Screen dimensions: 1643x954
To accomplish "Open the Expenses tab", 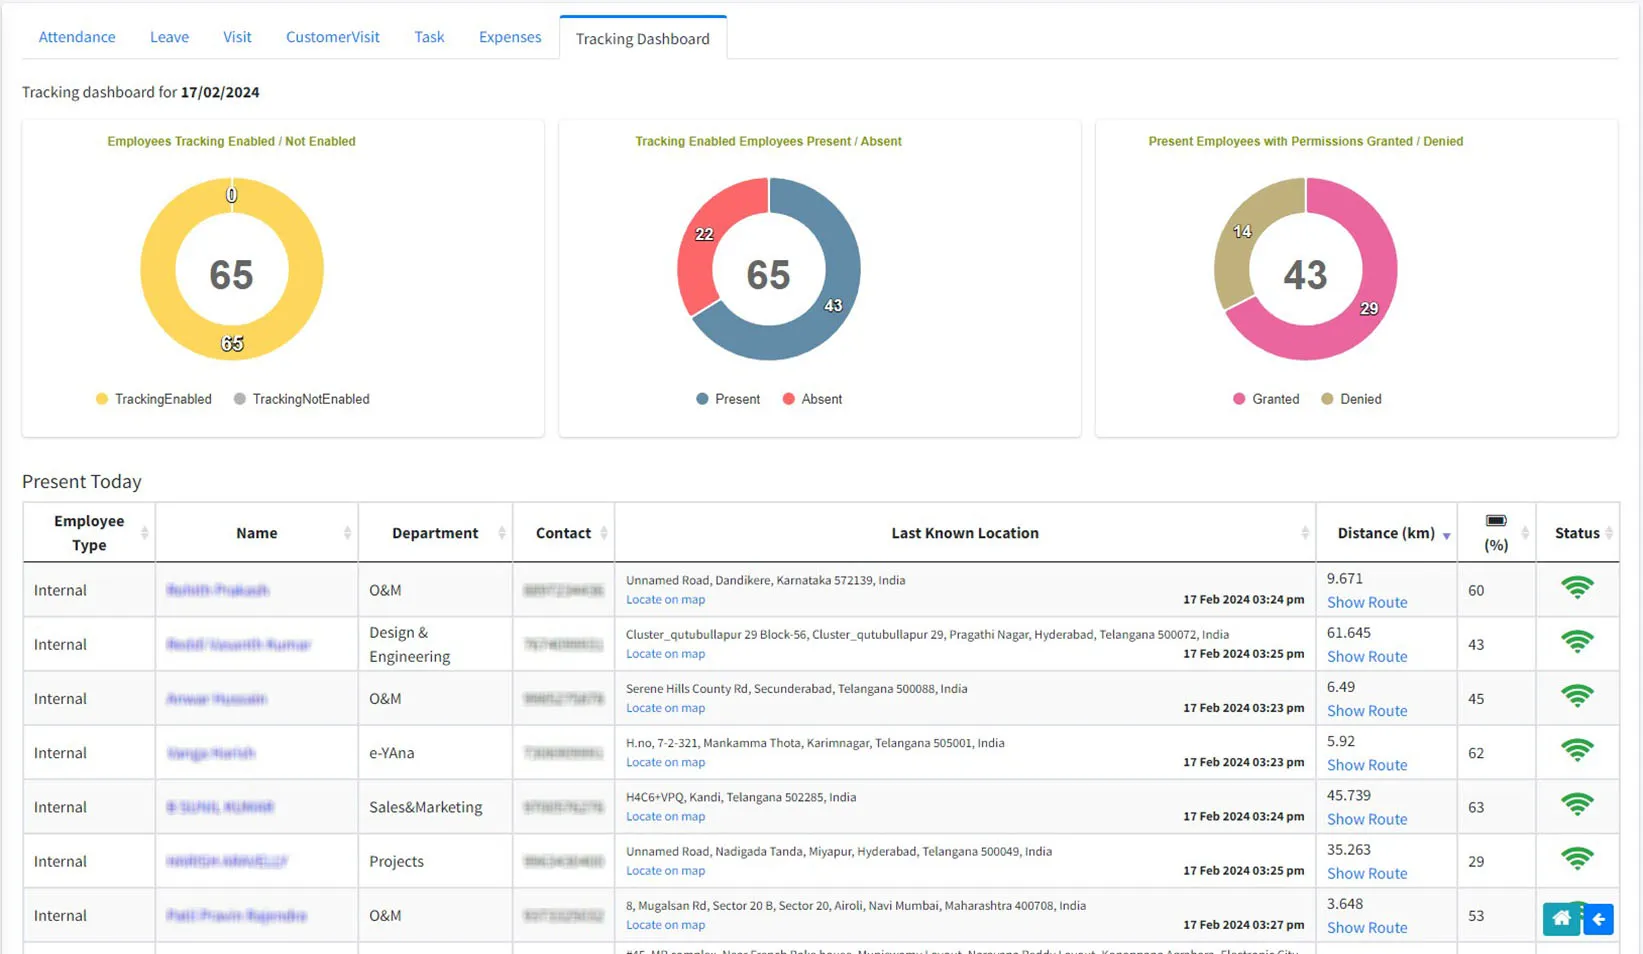I will point(510,36).
